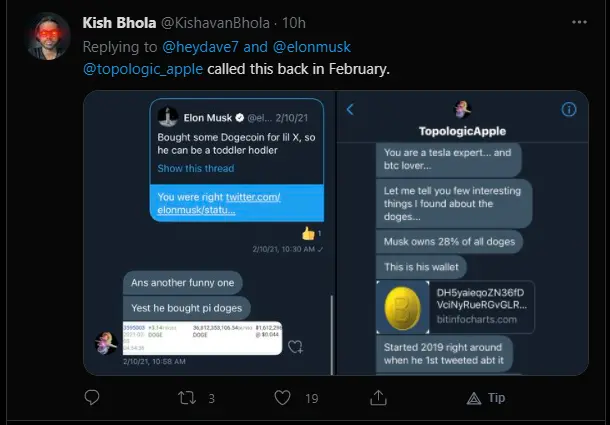This screenshot has height=425, width=610.
Task: Click the reply speech bubble icon
Action: [x=92, y=398]
